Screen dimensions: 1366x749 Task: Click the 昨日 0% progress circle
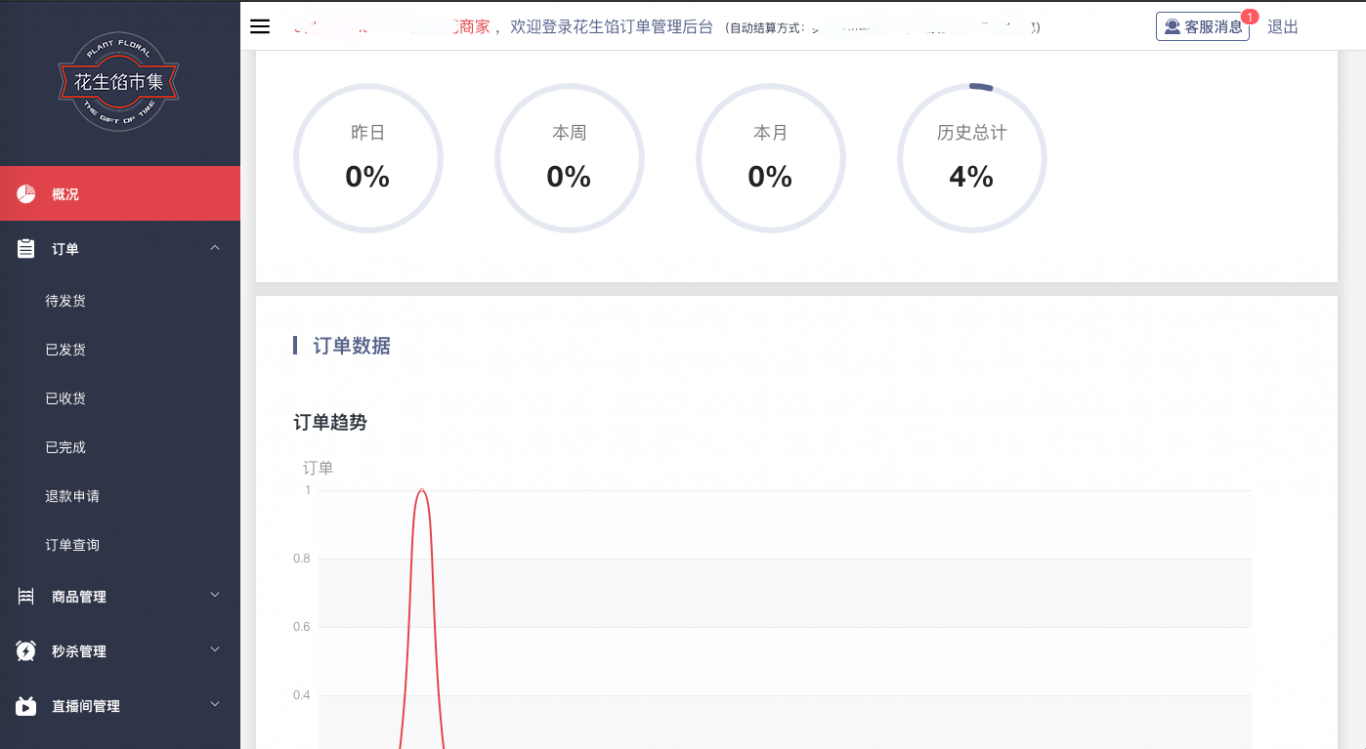(368, 158)
